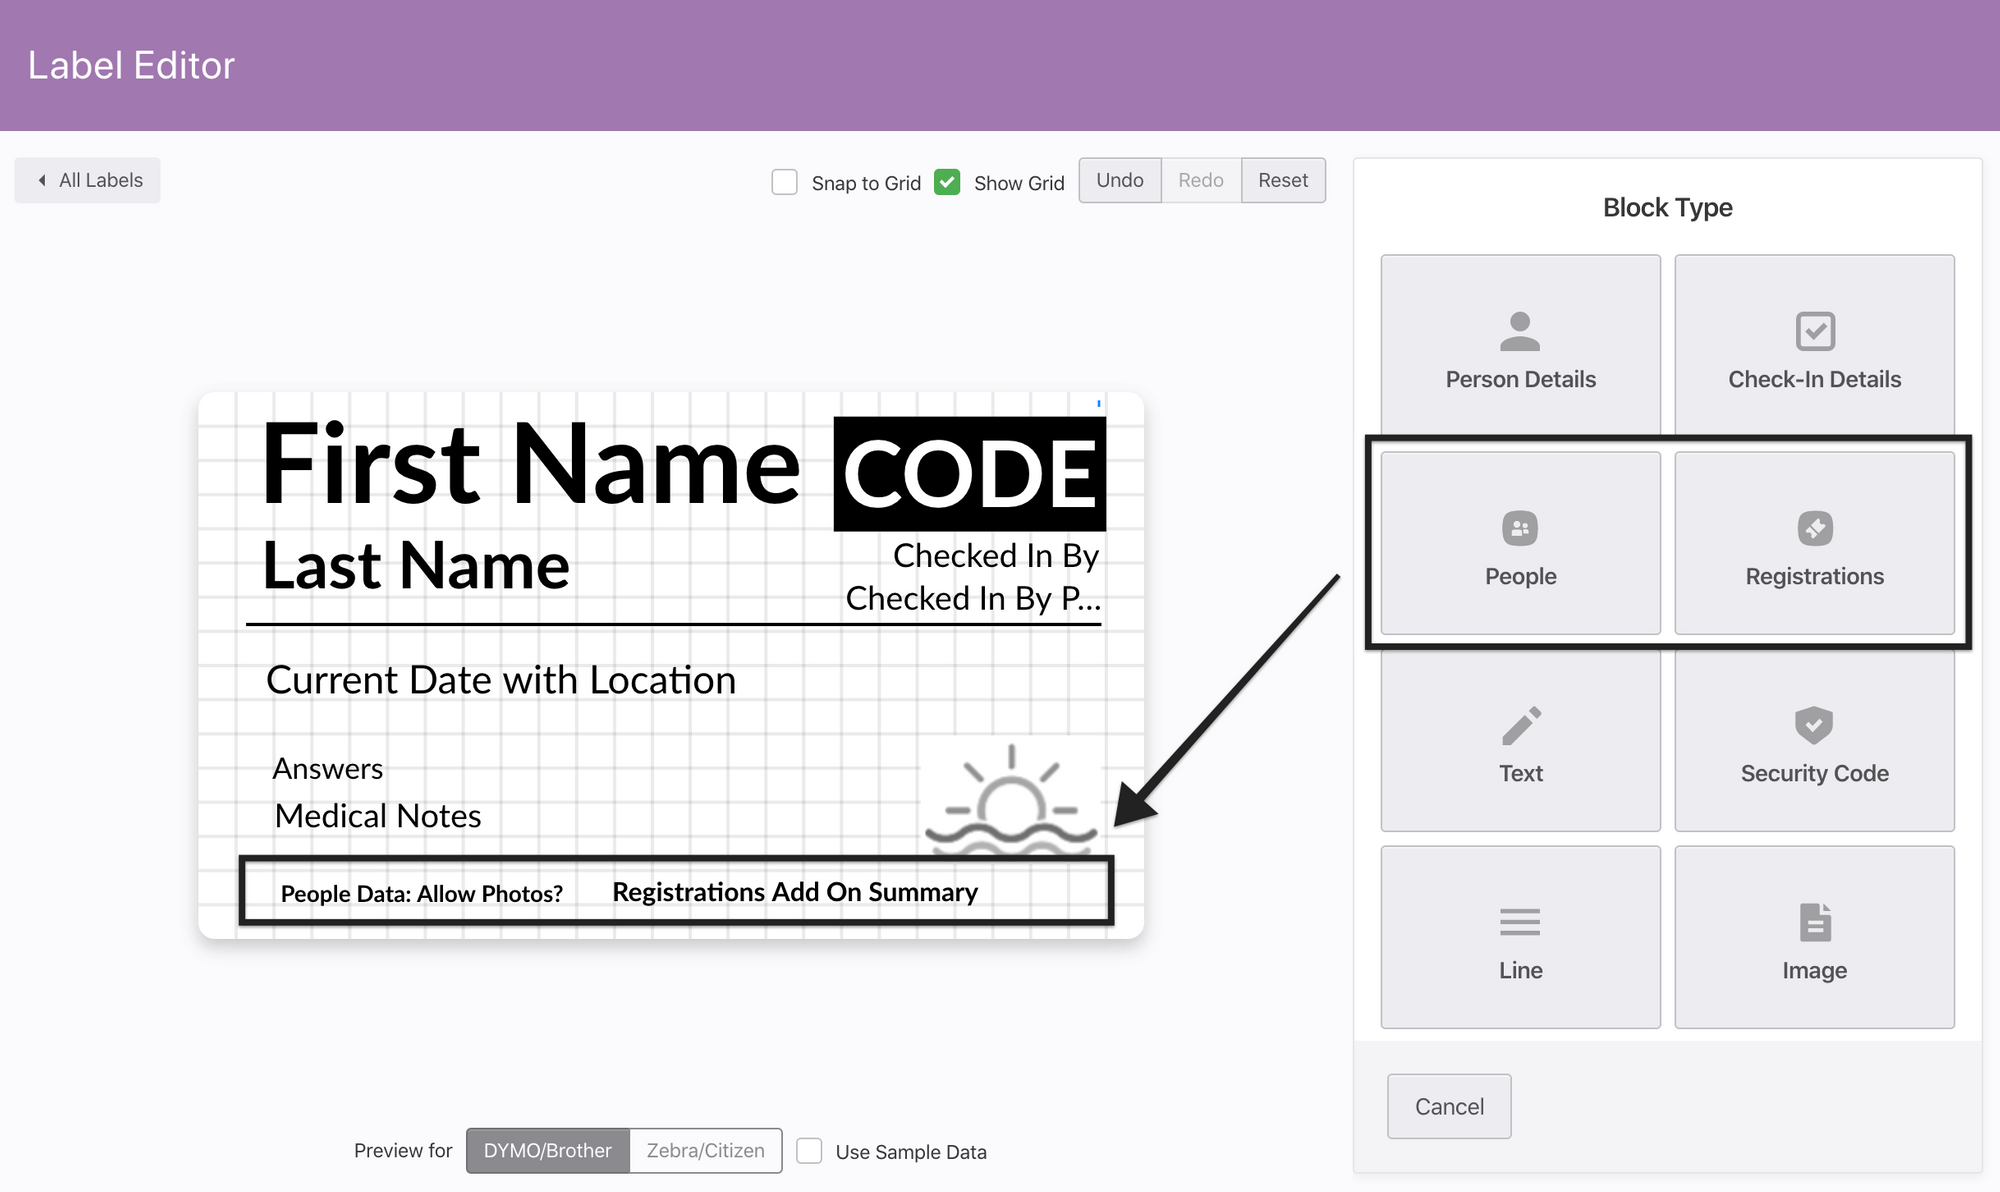Screen dimensions: 2000x1192
Task: Click the Undo button
Action: pos(1119,180)
